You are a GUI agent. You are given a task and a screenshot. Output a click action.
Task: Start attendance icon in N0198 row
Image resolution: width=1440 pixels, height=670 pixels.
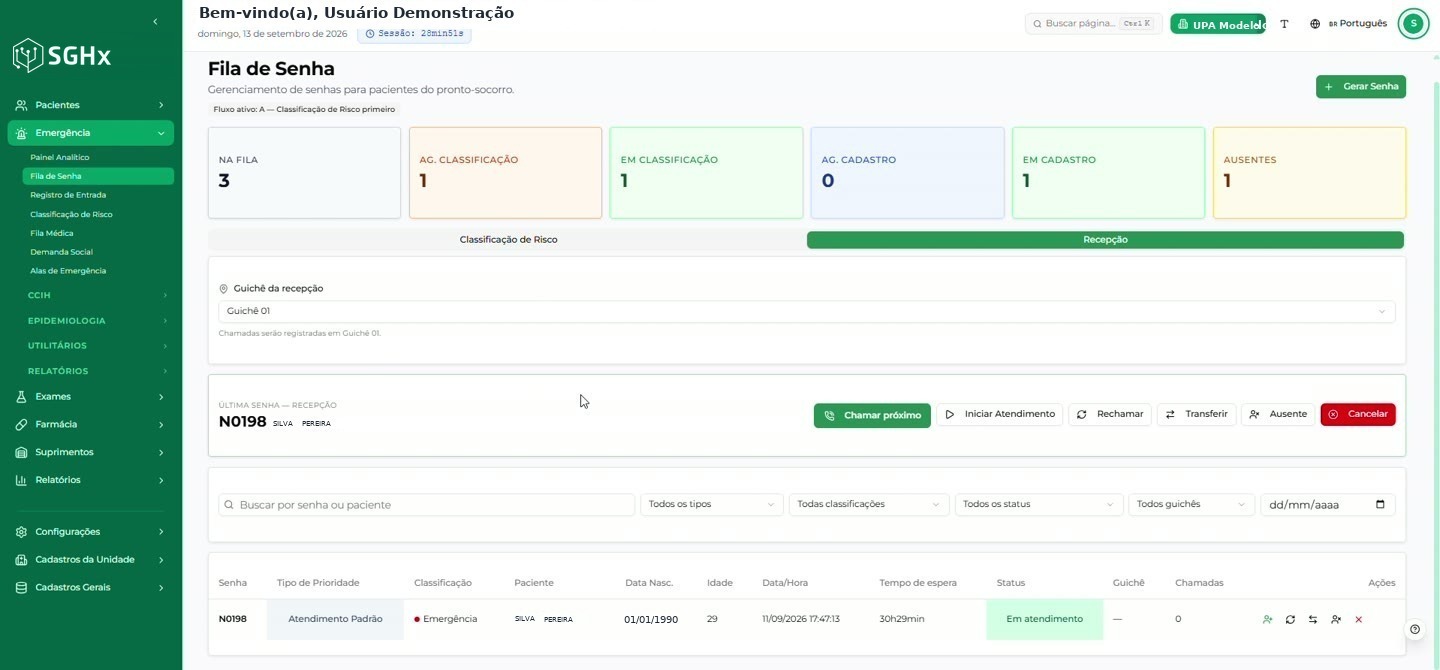coord(1267,620)
